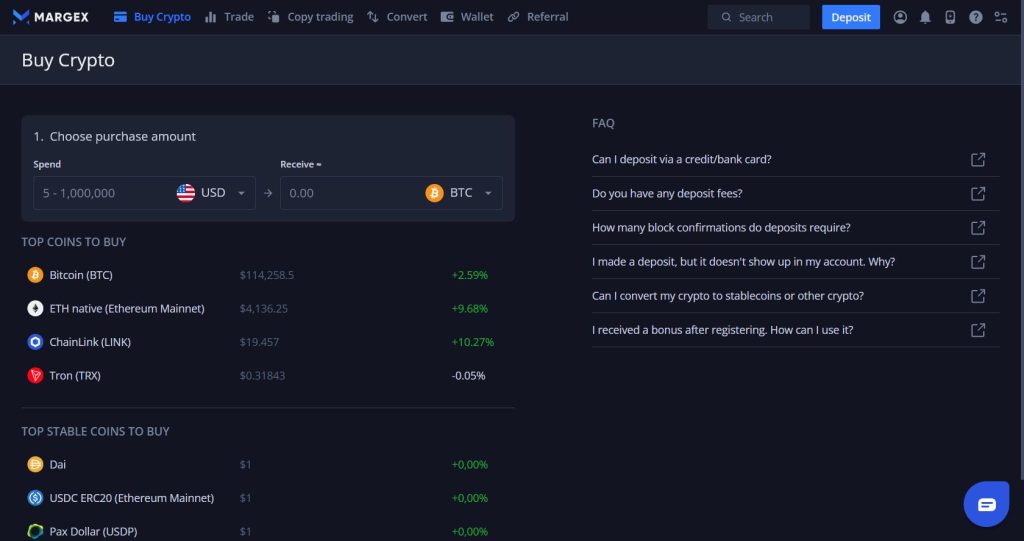The image size is (1024, 541).
Task: Open the Wallet page
Action: click(467, 17)
